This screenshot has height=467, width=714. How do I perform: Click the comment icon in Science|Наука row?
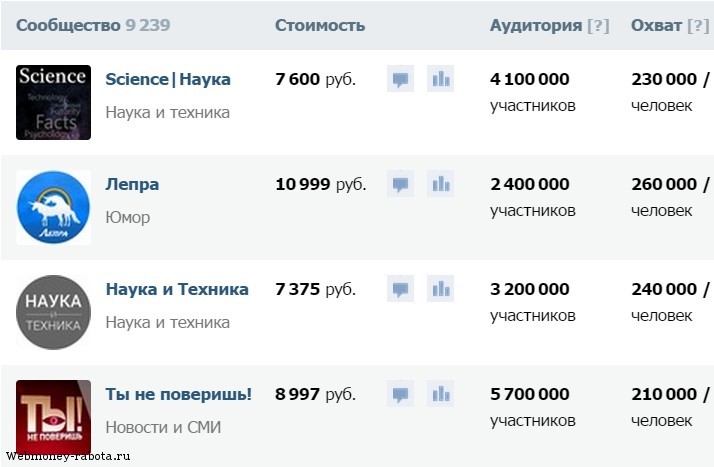pos(400,79)
